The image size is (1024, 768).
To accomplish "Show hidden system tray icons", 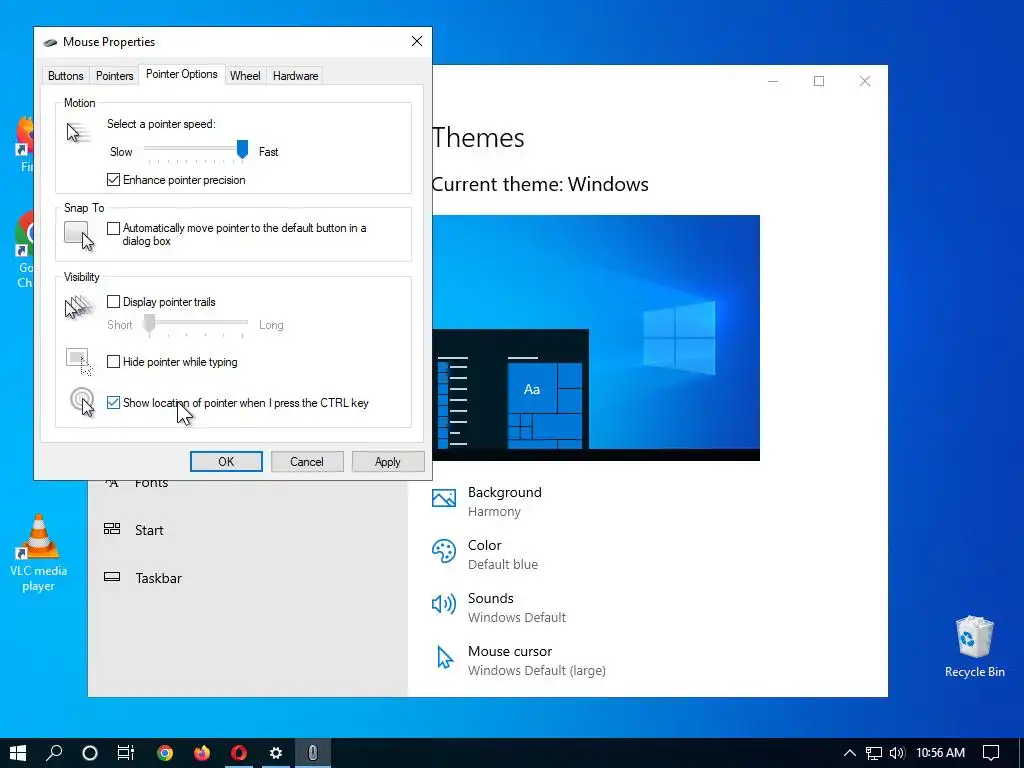I will 850,753.
